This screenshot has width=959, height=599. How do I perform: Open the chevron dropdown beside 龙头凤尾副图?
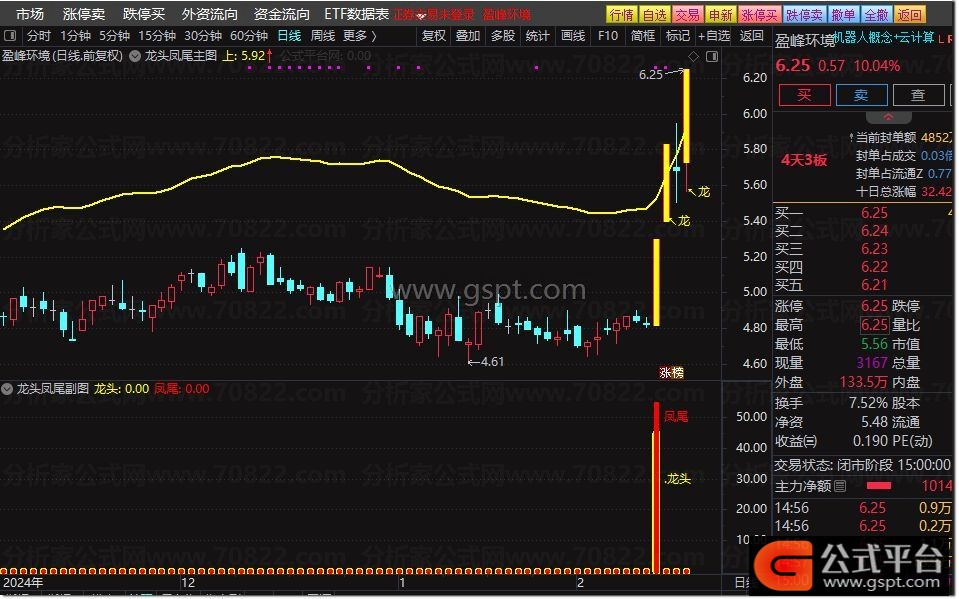click(7, 389)
